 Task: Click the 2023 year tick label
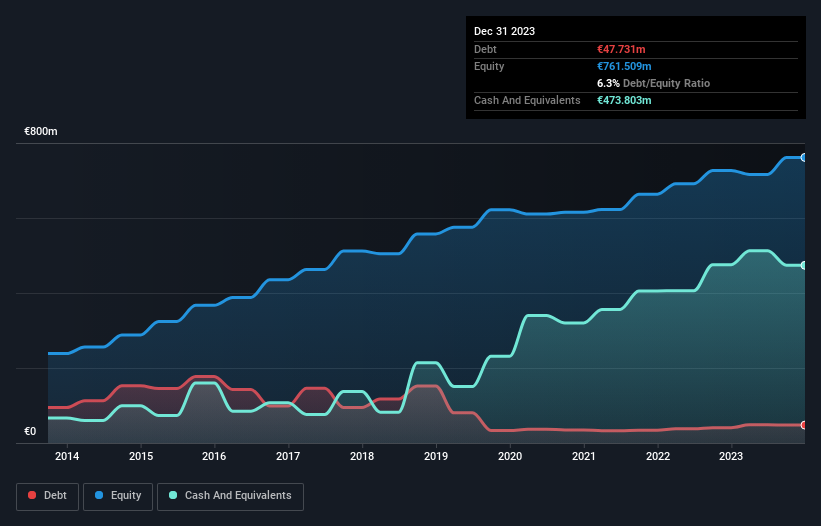tap(731, 456)
